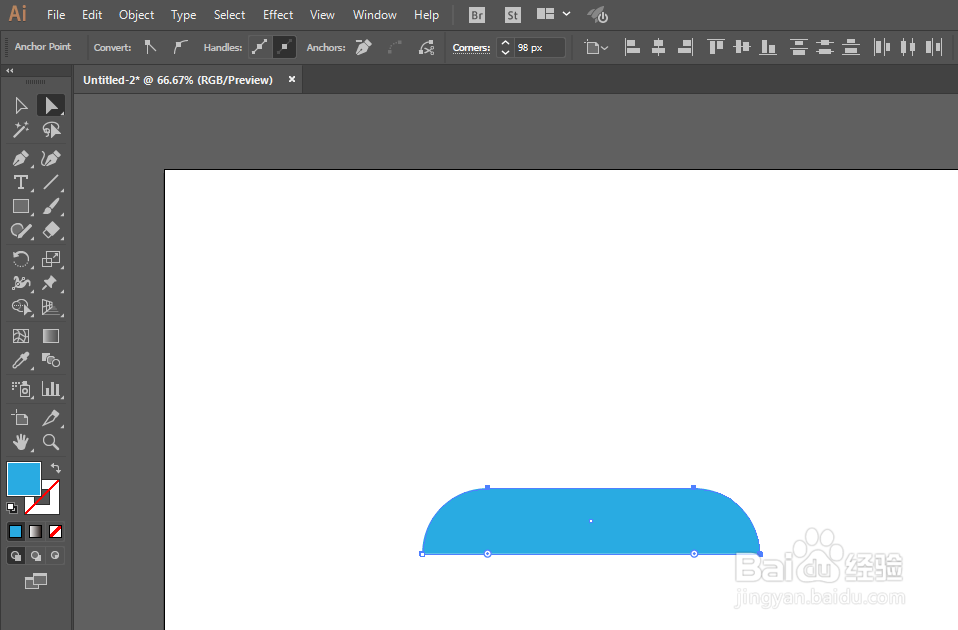Enable Draw Normal mode

[16, 555]
